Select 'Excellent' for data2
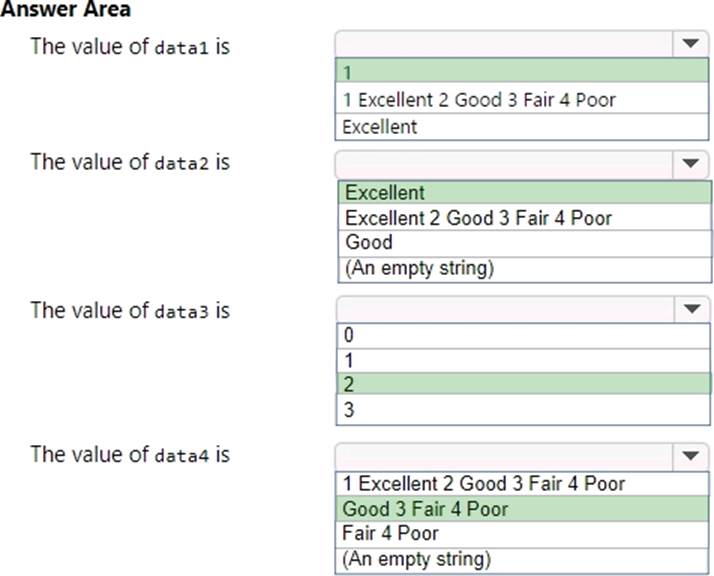Viewport: 714px width, 576px height. tap(524, 193)
